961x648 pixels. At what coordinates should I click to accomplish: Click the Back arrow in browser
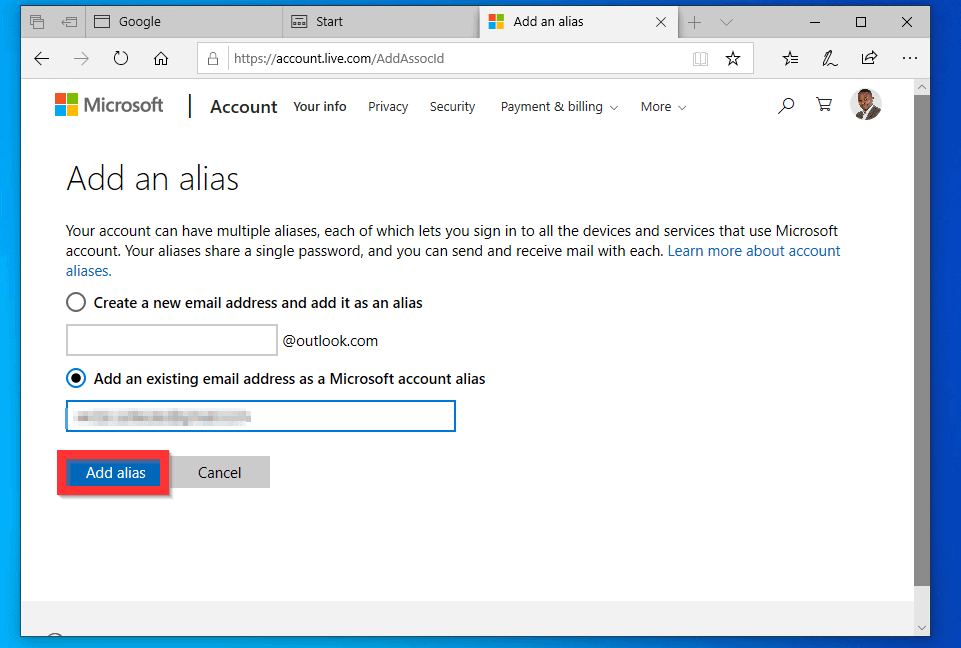tap(41, 58)
